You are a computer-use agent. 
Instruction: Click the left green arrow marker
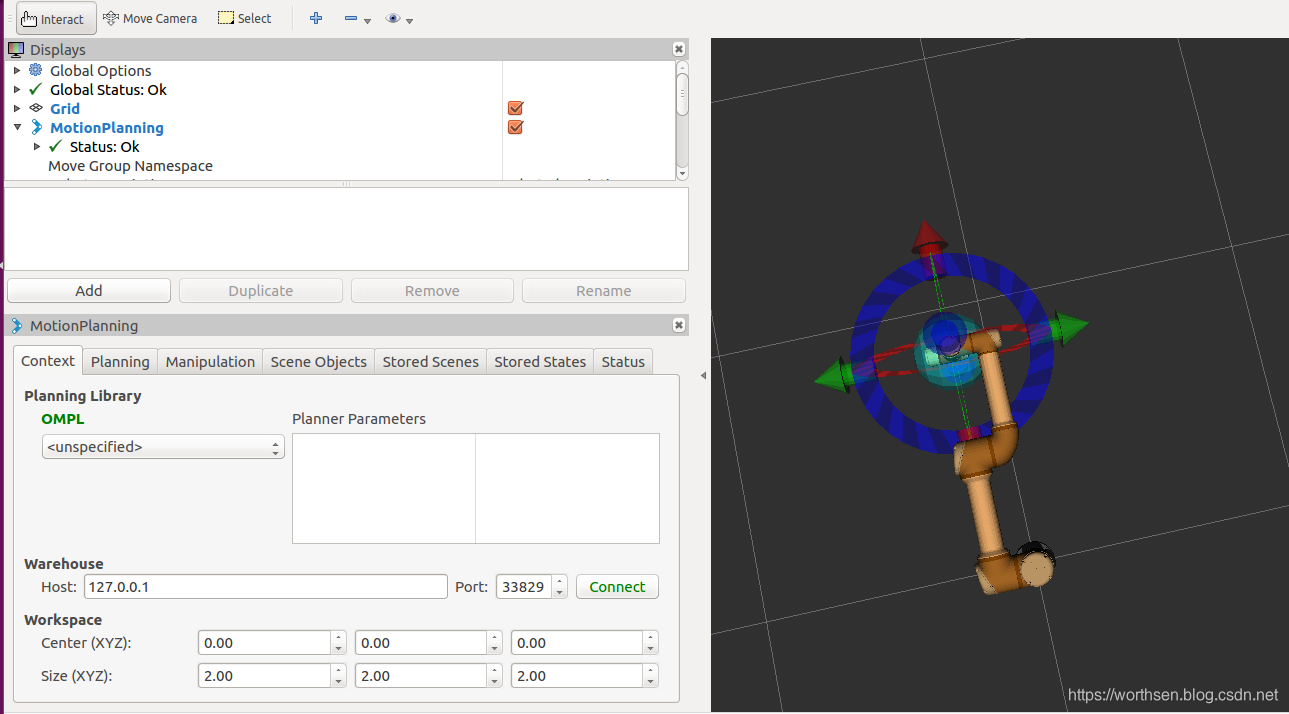(832, 377)
